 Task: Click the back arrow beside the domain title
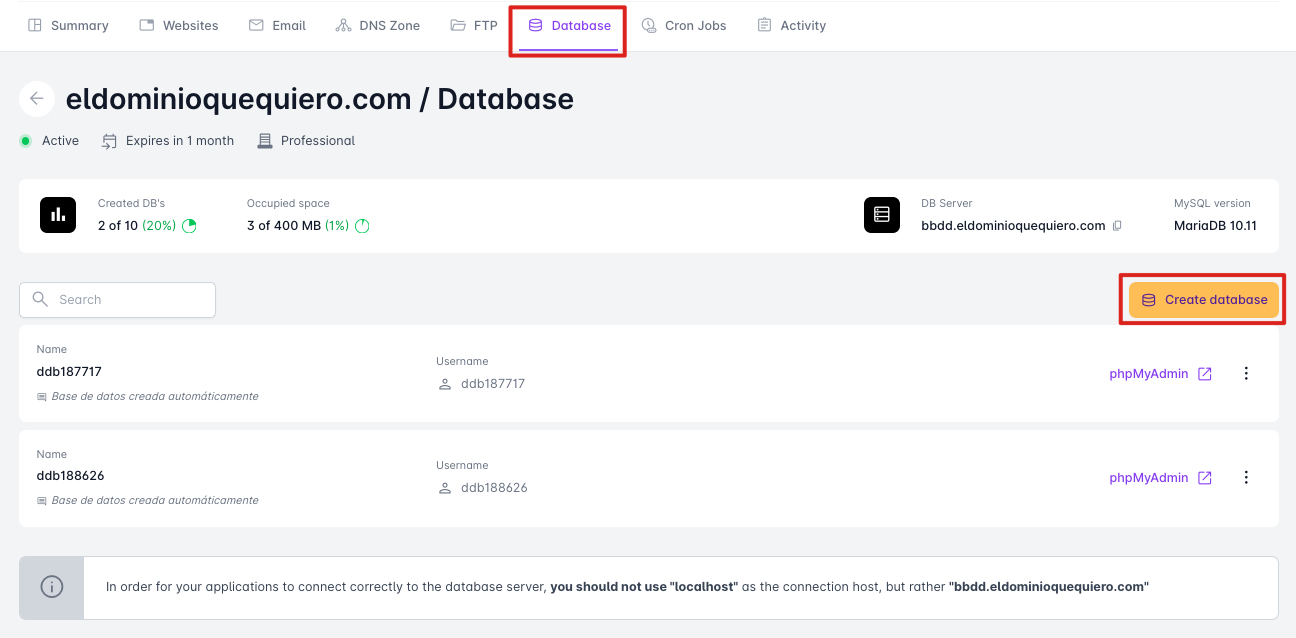click(36, 98)
